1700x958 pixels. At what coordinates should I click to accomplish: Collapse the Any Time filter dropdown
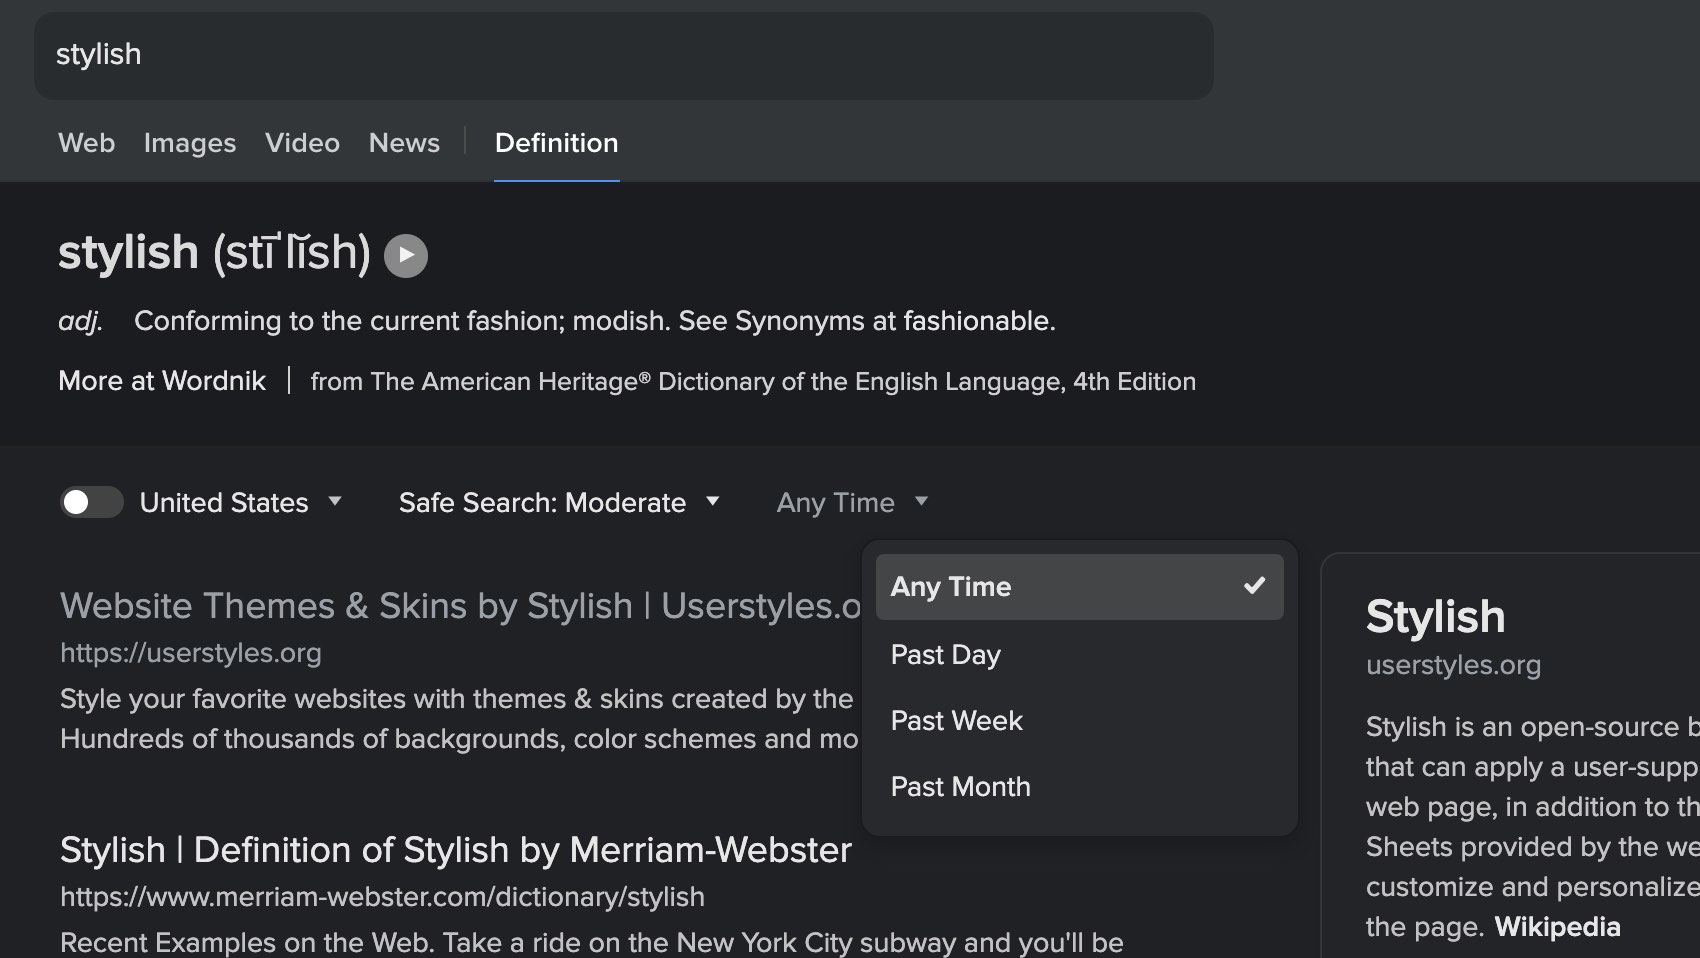(x=852, y=502)
